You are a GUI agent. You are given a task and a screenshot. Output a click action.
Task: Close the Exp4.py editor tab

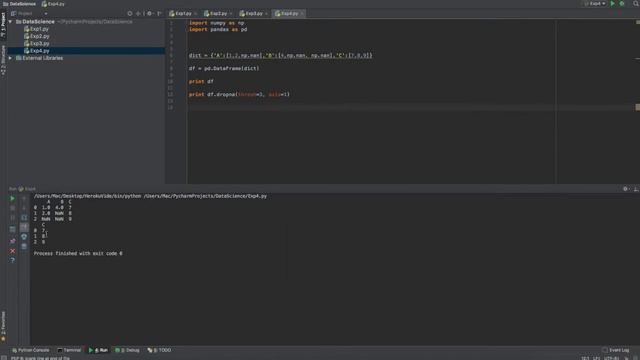pos(302,14)
